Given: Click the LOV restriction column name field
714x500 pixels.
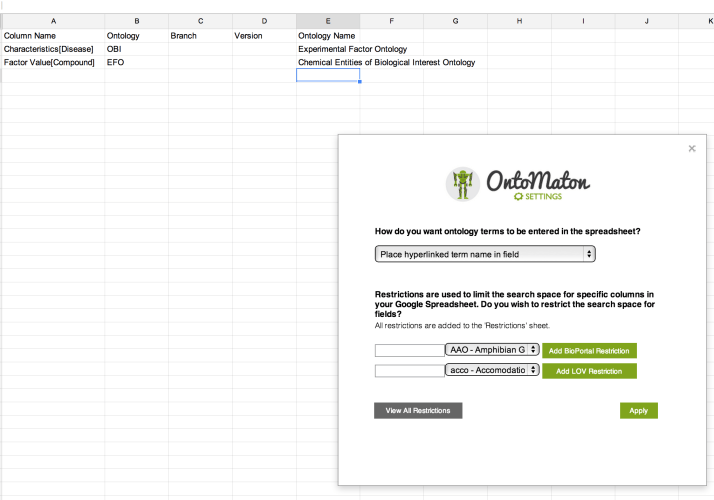Looking at the screenshot, I should [409, 371].
